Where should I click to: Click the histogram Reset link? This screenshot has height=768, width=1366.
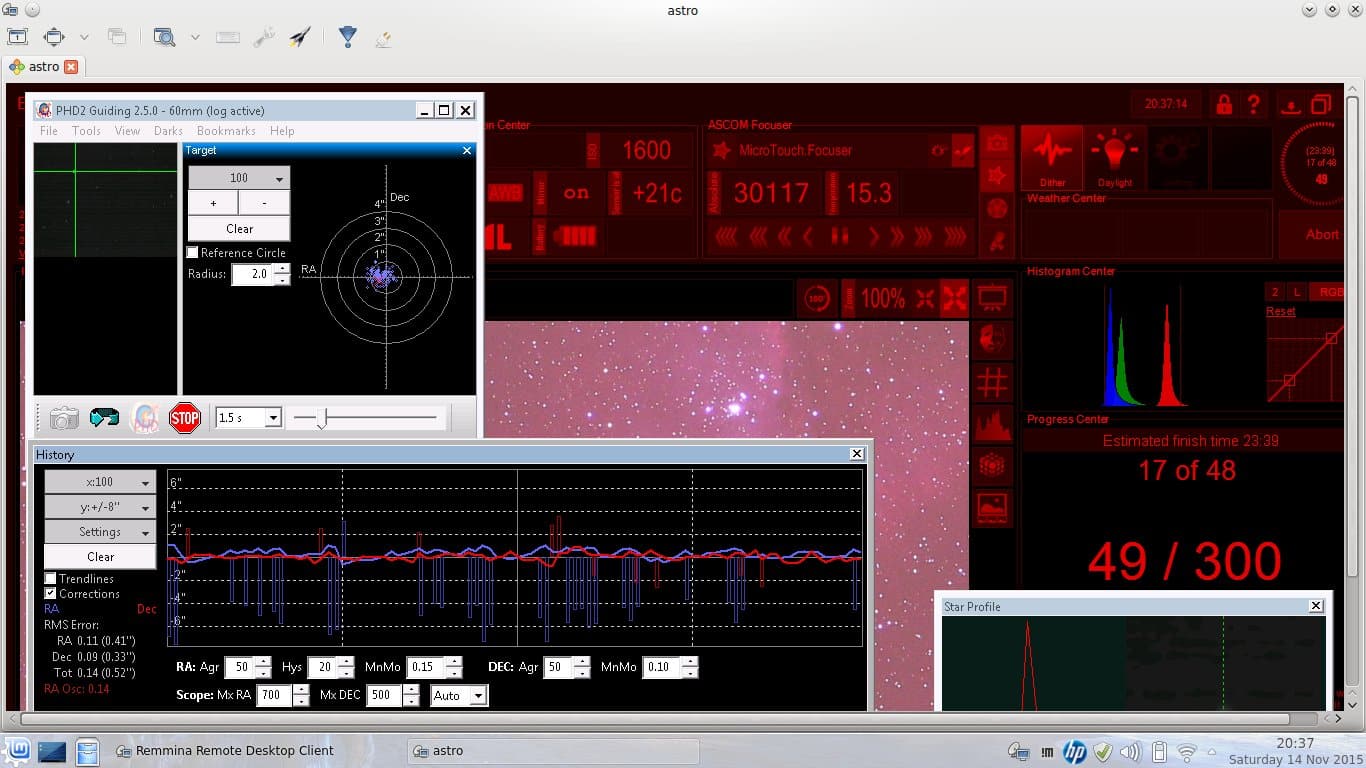click(x=1280, y=311)
